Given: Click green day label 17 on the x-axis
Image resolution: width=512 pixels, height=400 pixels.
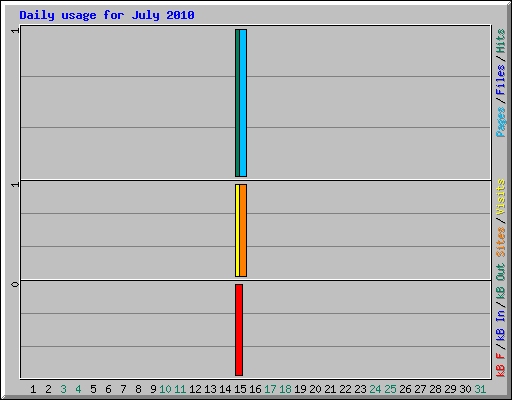Looking at the screenshot, I should [270, 389].
